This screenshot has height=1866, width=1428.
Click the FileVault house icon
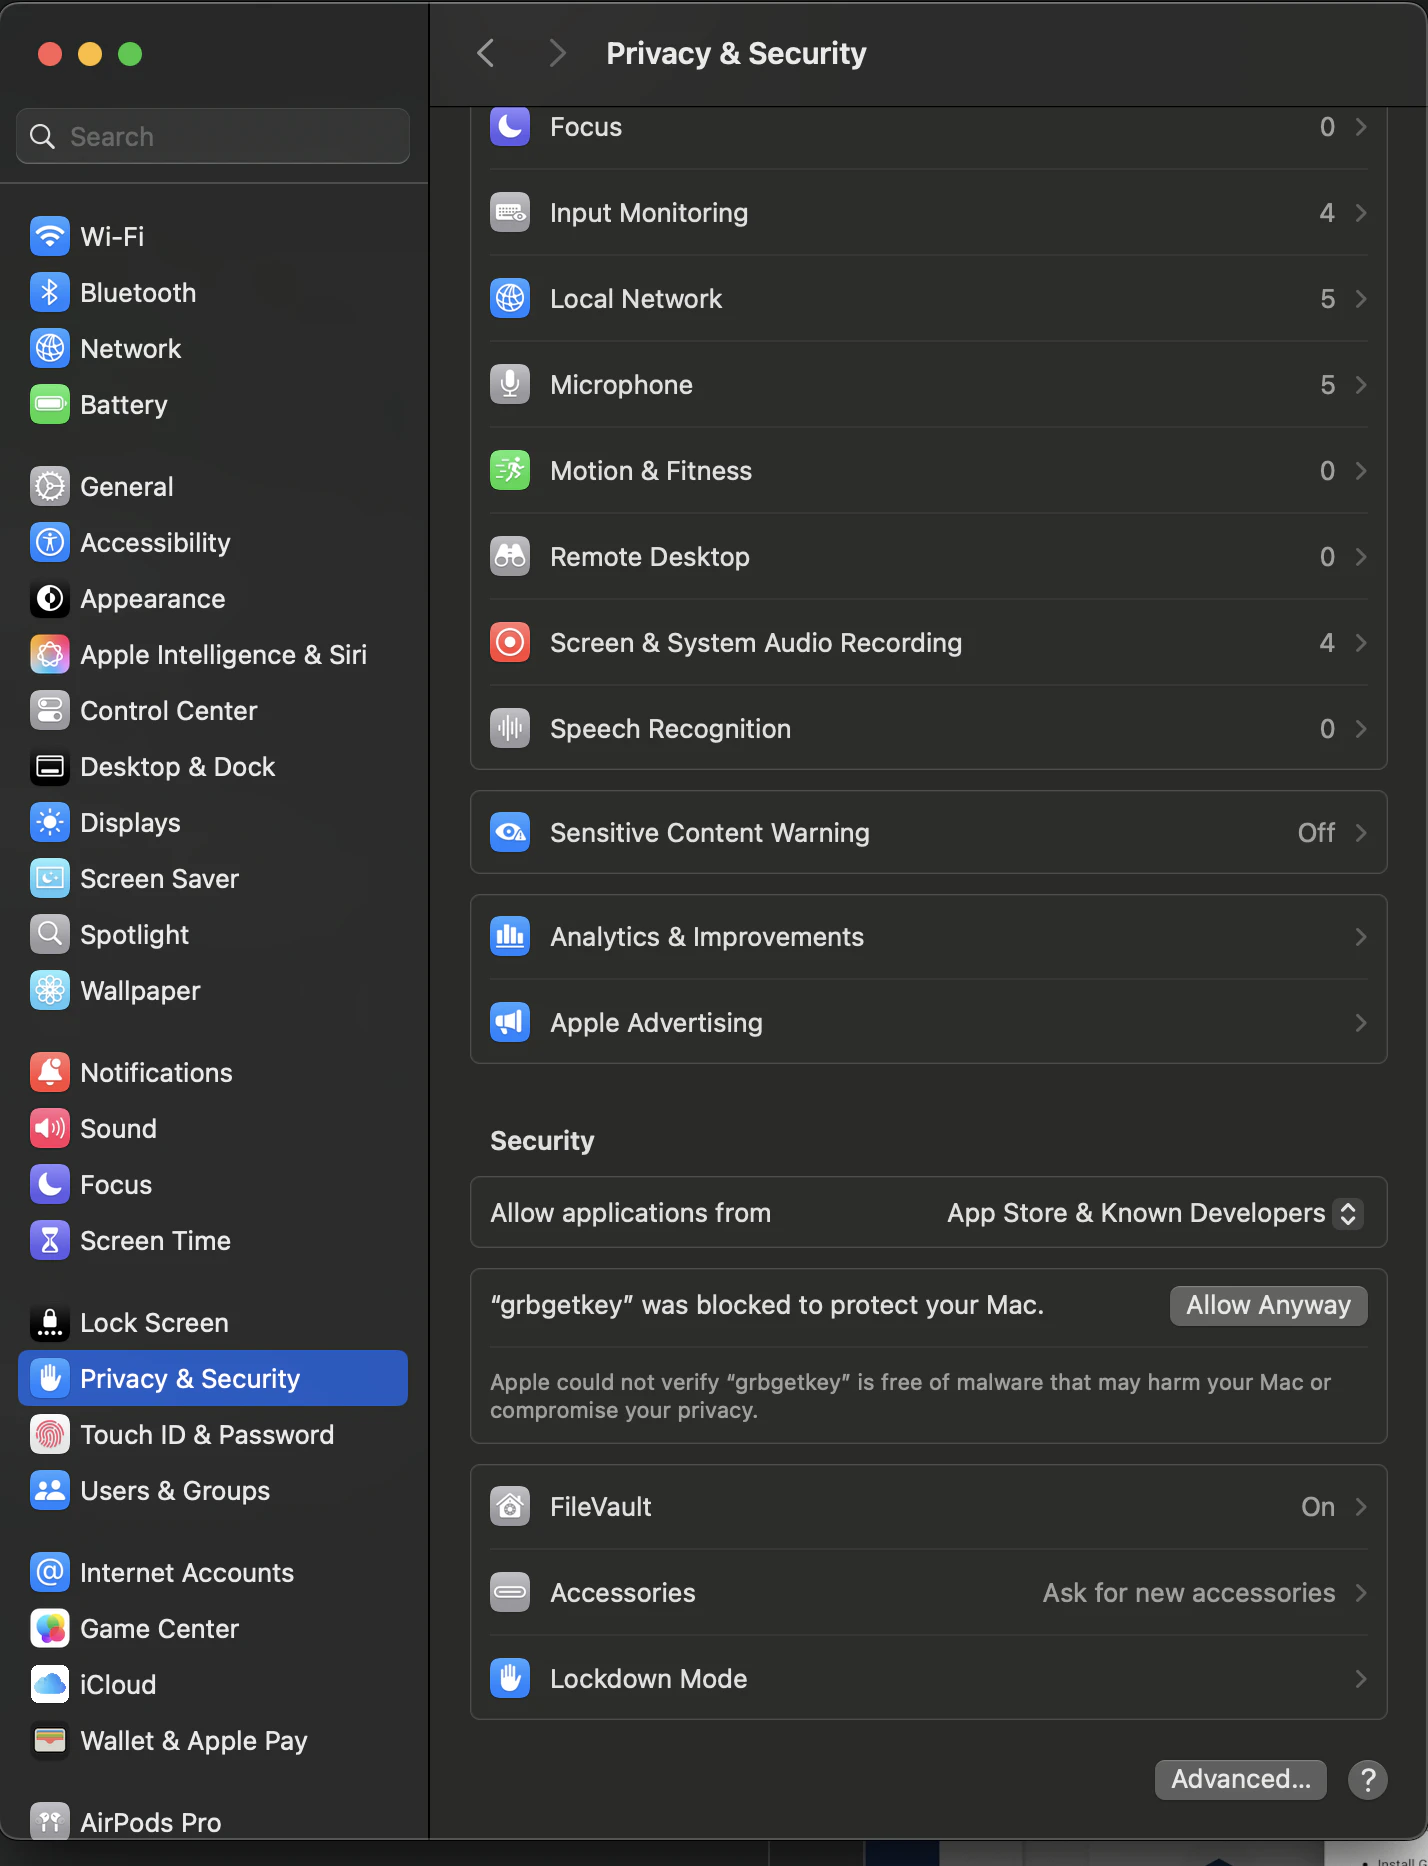510,1507
